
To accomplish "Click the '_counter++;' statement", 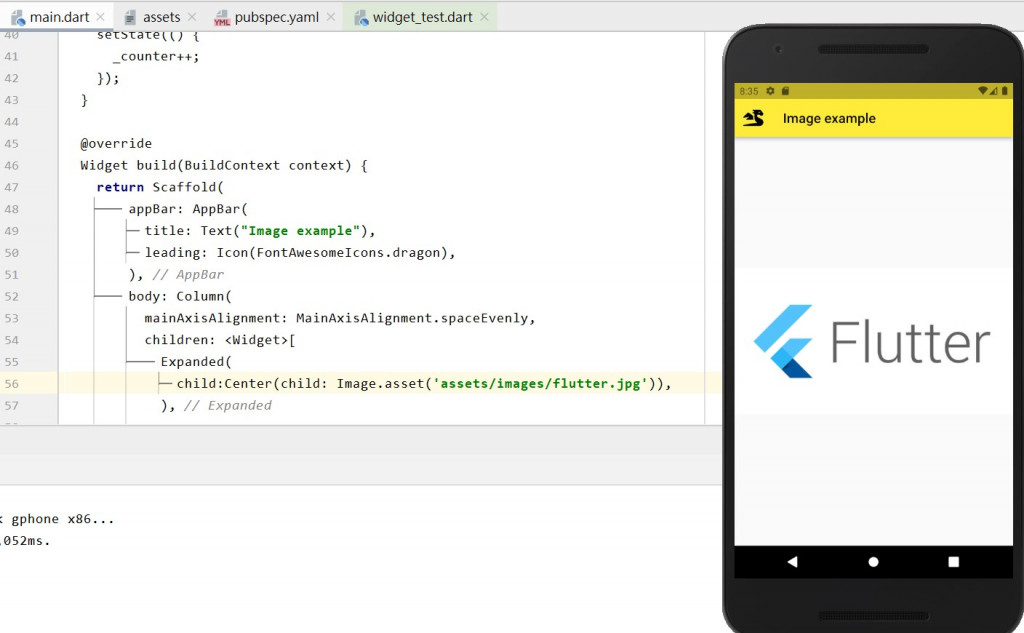I will (156, 56).
